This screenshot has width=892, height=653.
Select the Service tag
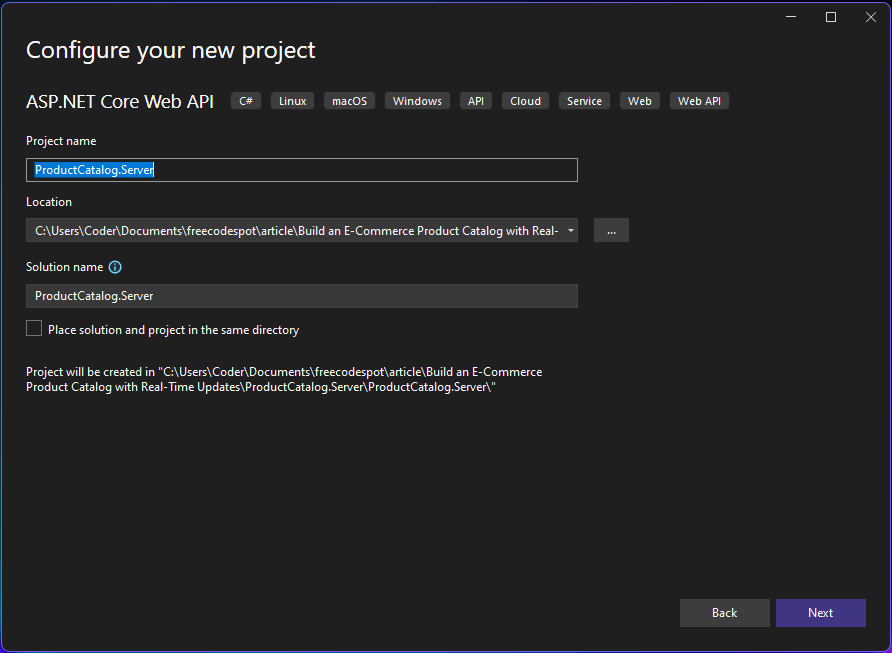click(x=584, y=101)
